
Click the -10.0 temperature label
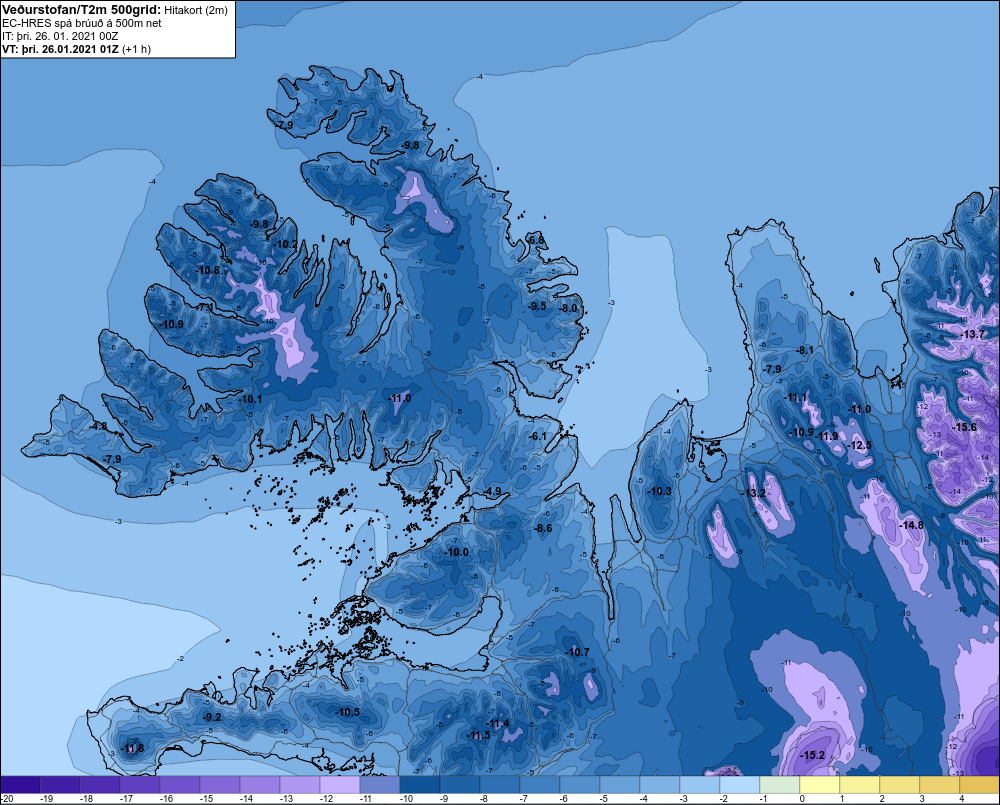tap(457, 552)
